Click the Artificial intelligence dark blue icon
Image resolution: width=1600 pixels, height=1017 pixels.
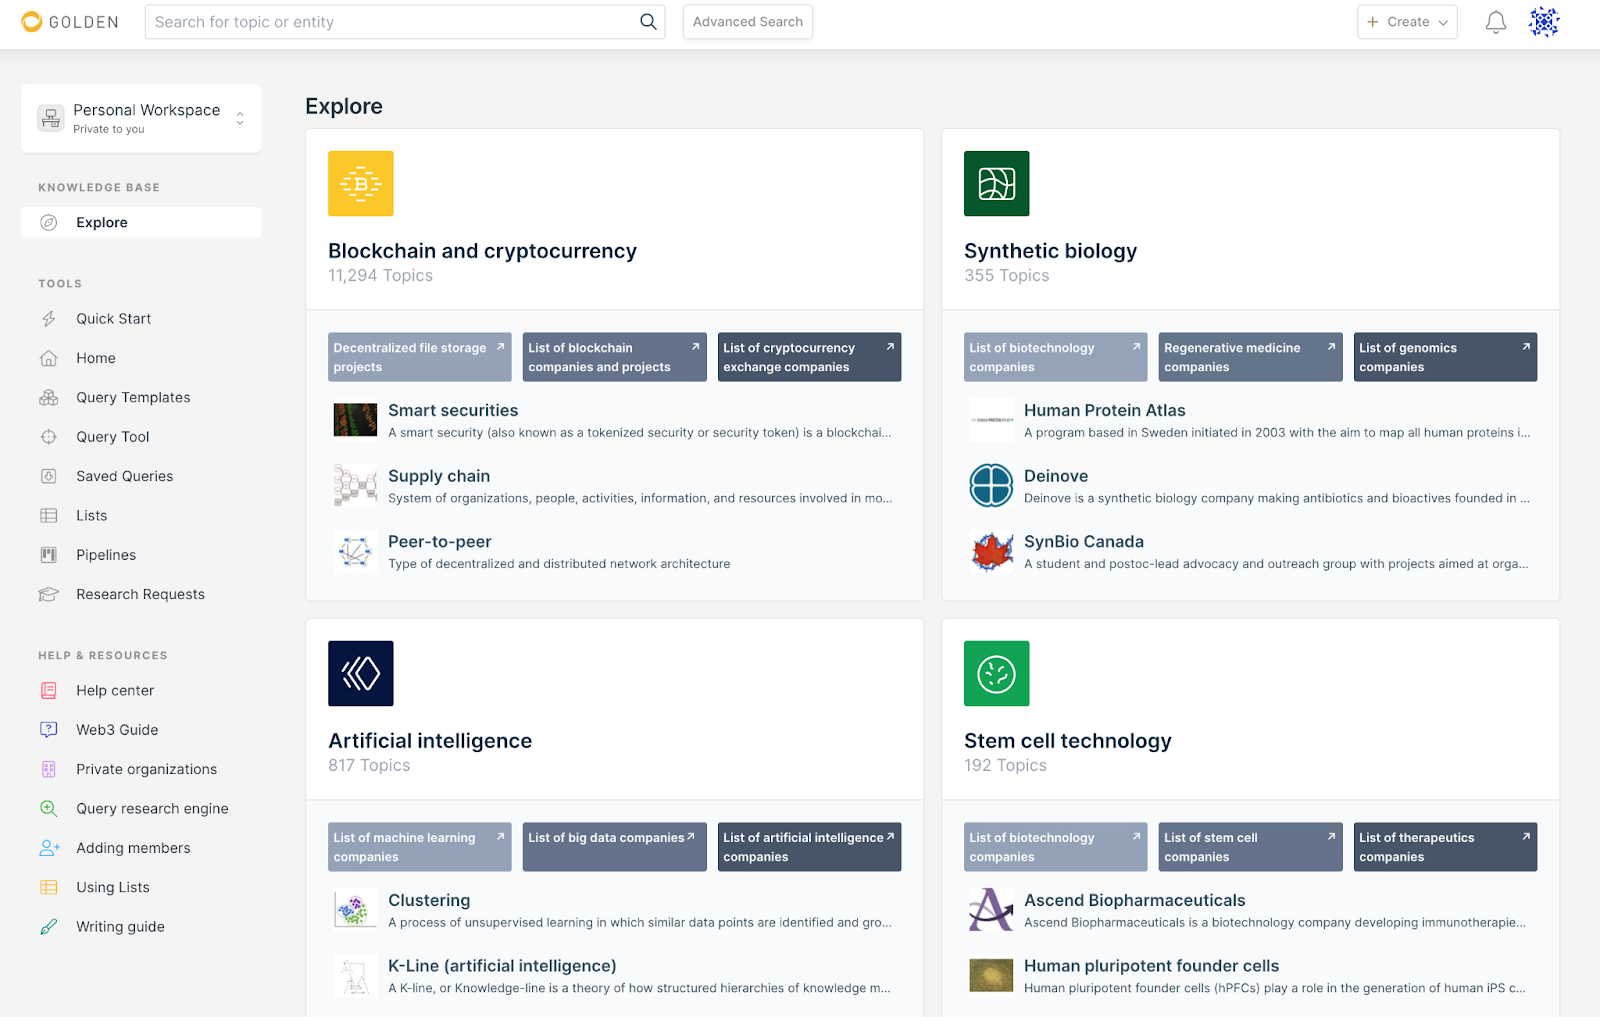pos(361,674)
